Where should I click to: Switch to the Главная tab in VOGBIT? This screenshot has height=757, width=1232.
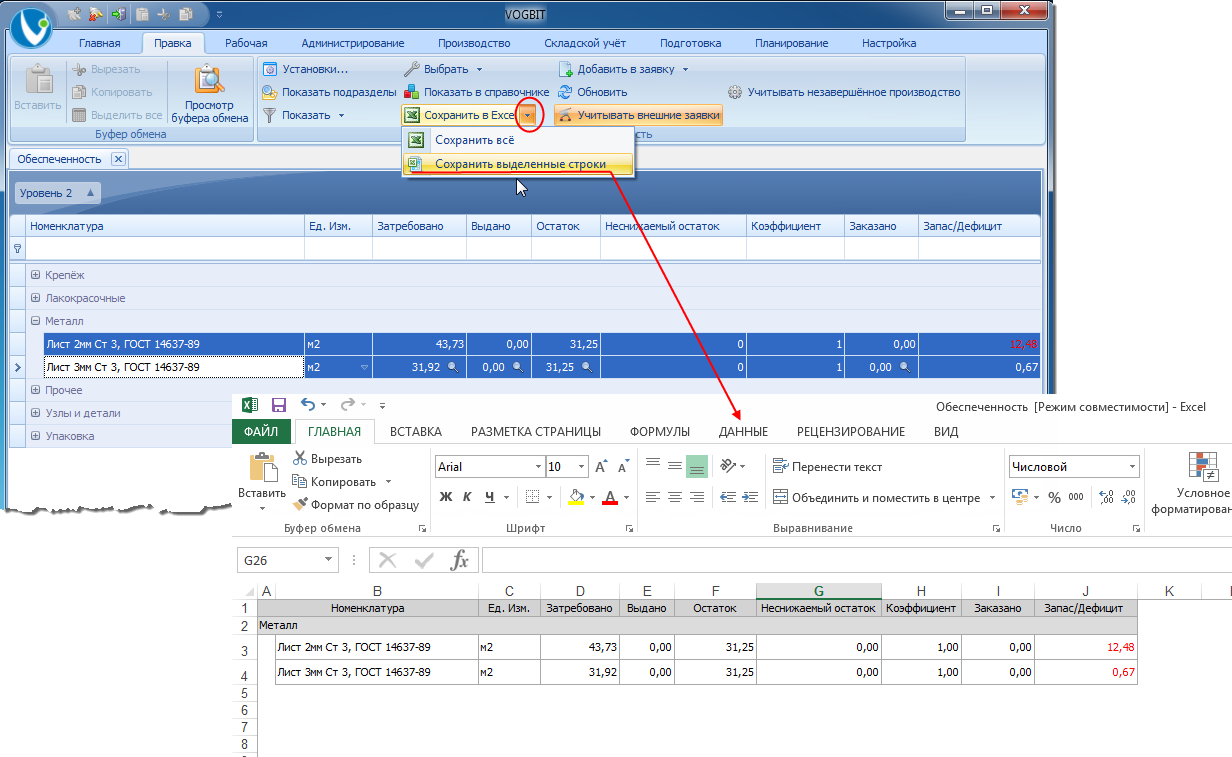click(x=100, y=43)
